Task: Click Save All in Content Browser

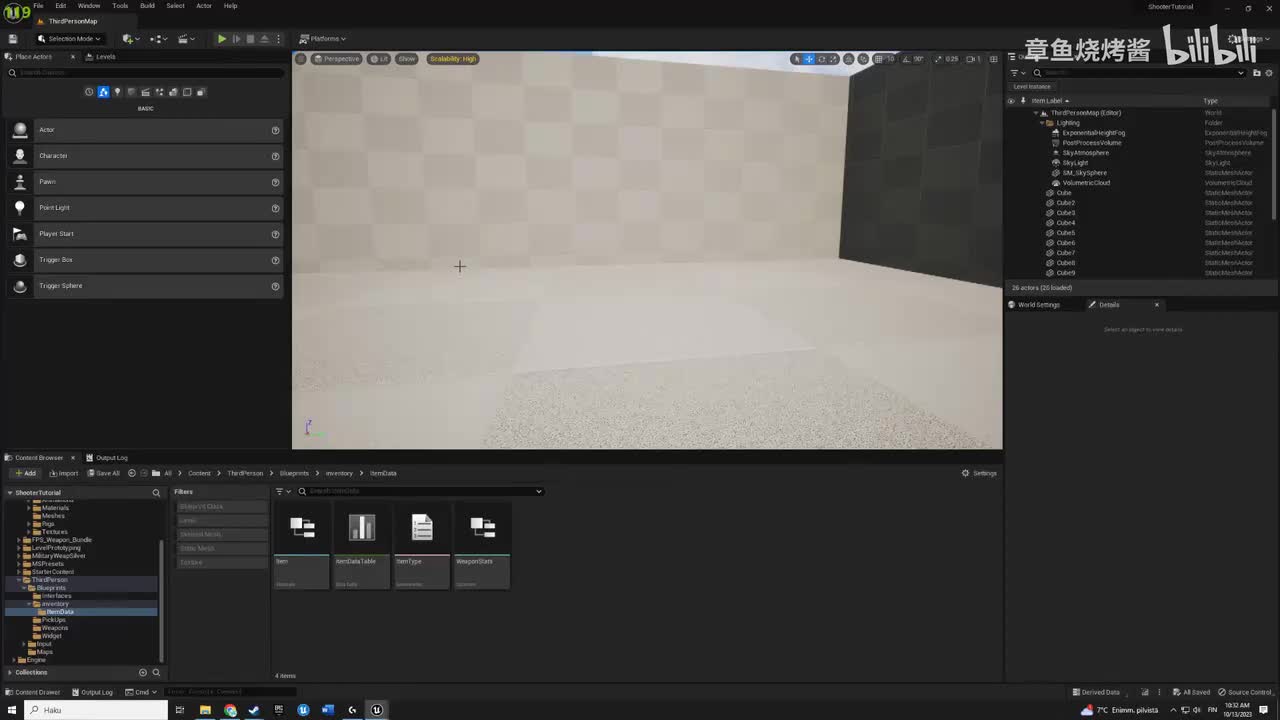Action: (x=103, y=473)
